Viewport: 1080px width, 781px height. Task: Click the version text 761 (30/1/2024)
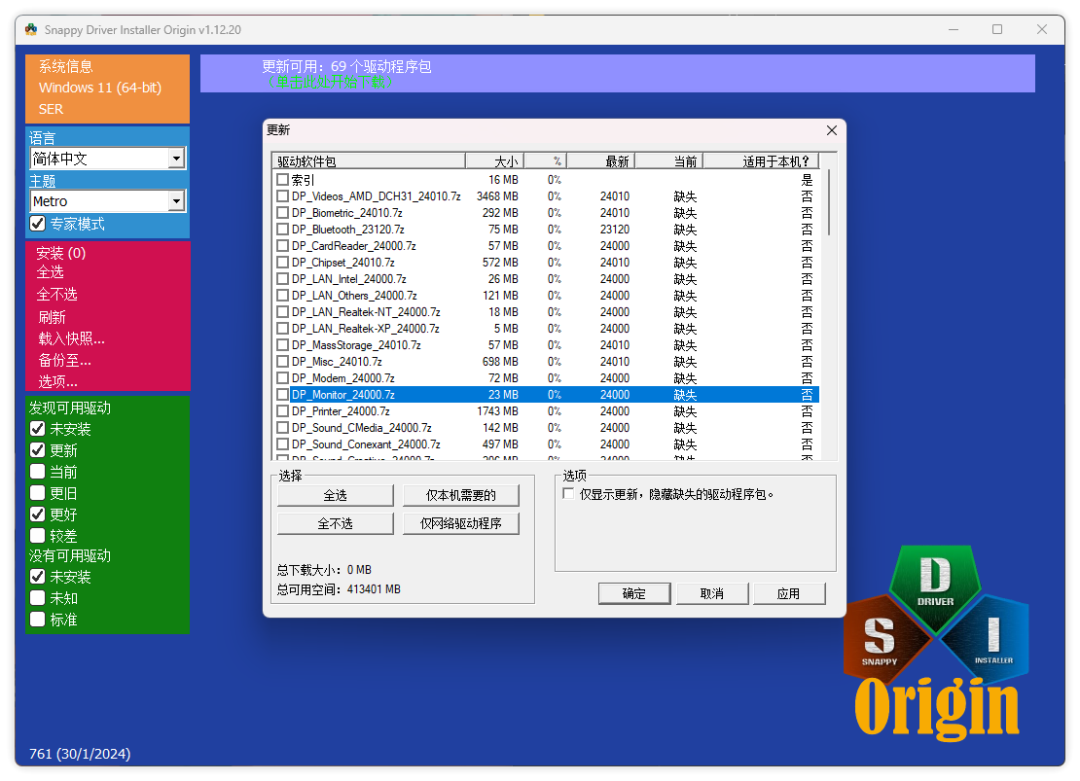[x=80, y=753]
